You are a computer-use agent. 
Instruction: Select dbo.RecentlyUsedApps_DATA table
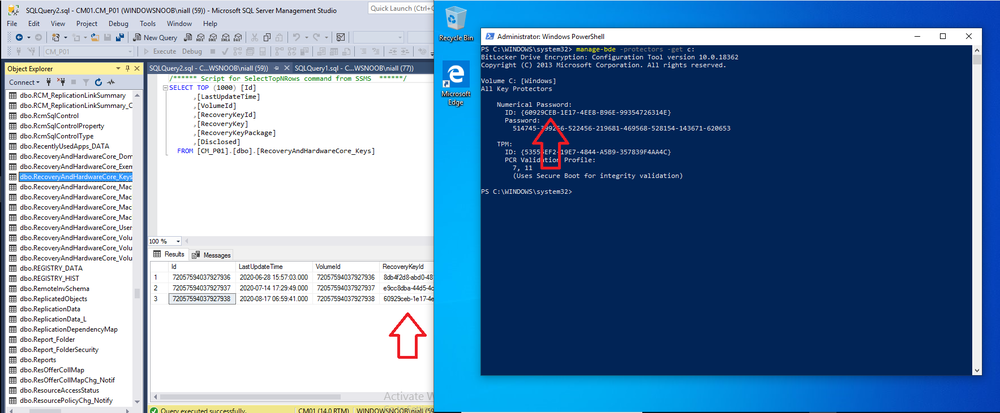point(64,146)
